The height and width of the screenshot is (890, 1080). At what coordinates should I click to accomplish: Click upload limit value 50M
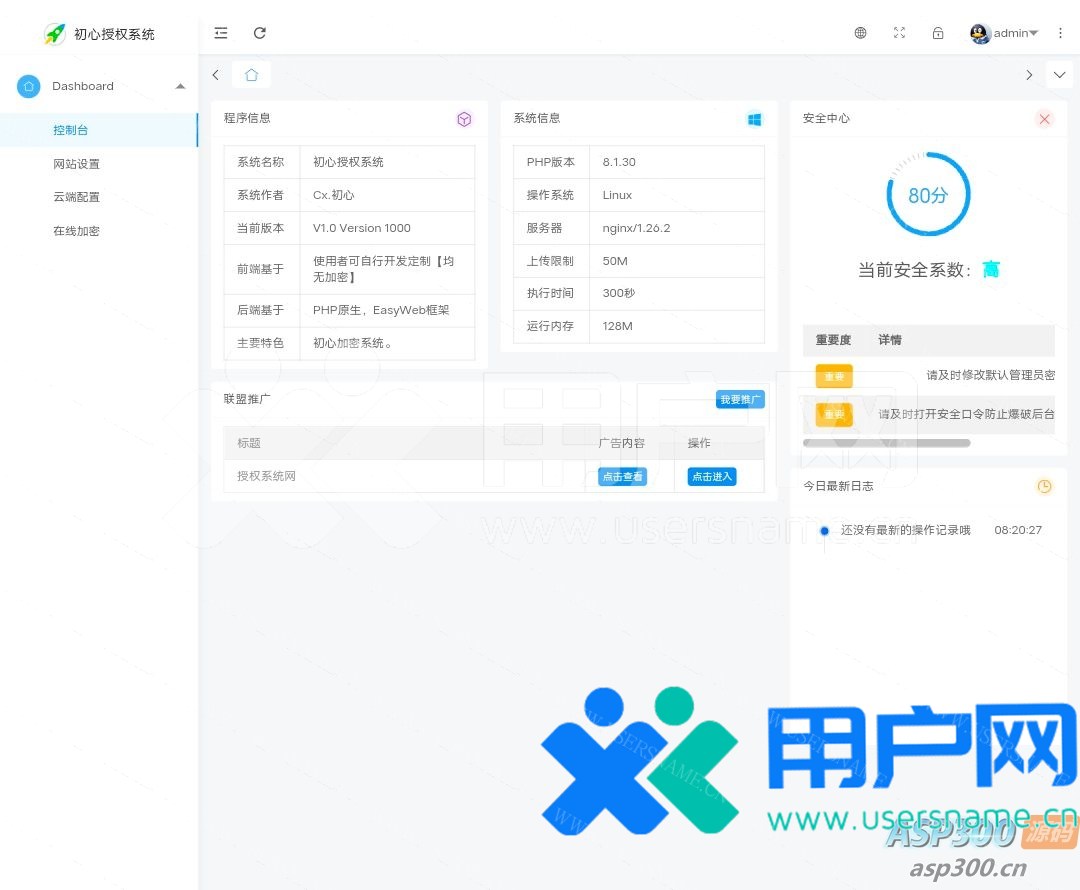click(x=614, y=261)
